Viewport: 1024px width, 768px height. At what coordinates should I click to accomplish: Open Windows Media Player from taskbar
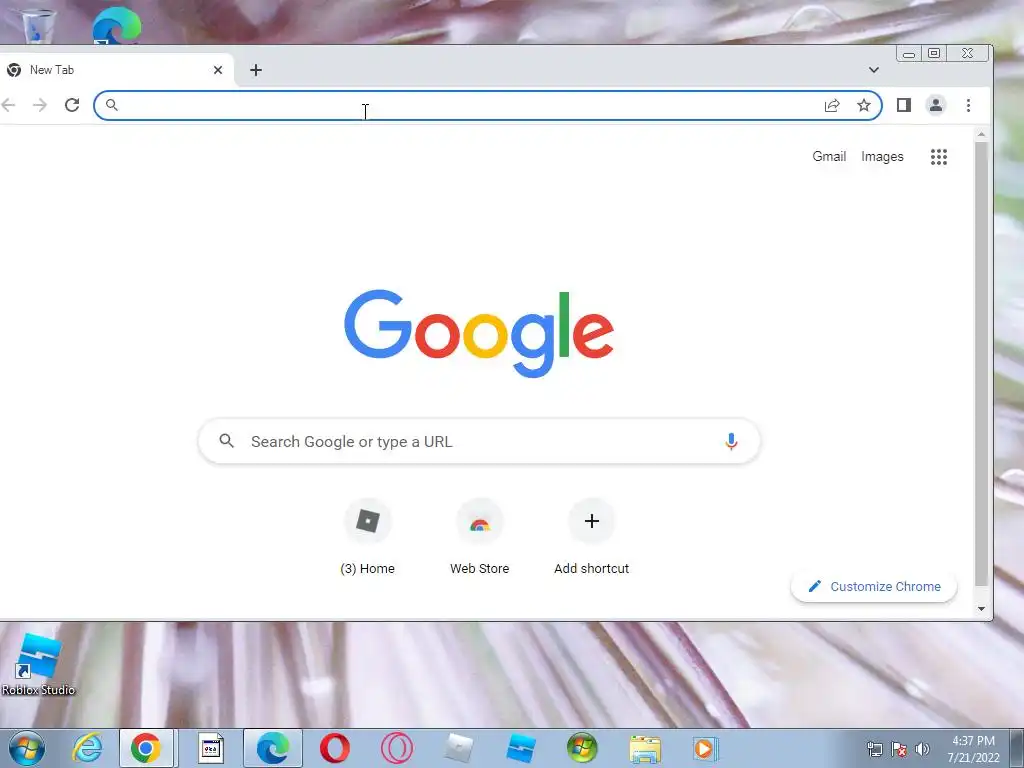706,748
